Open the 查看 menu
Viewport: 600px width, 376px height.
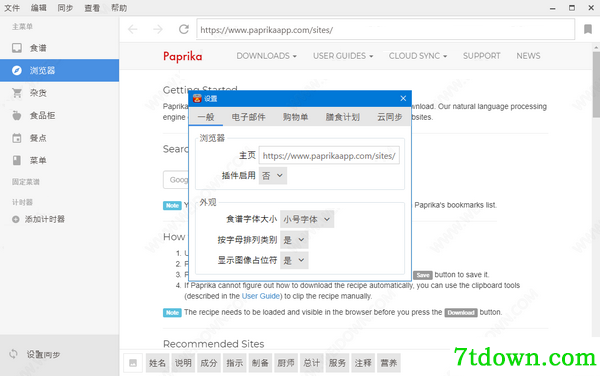92,8
